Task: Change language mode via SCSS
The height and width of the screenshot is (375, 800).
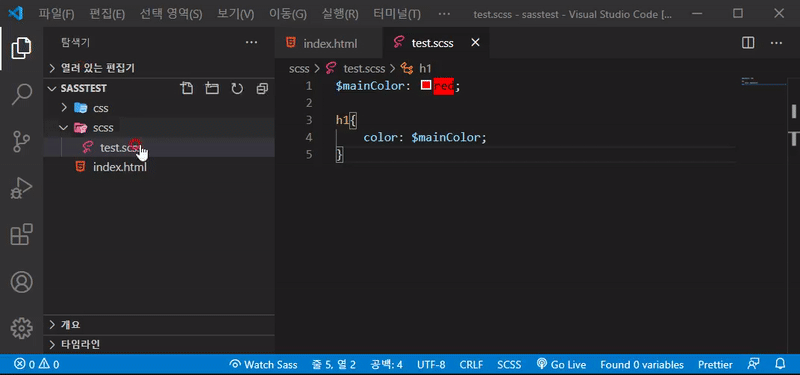Action: pos(509,364)
